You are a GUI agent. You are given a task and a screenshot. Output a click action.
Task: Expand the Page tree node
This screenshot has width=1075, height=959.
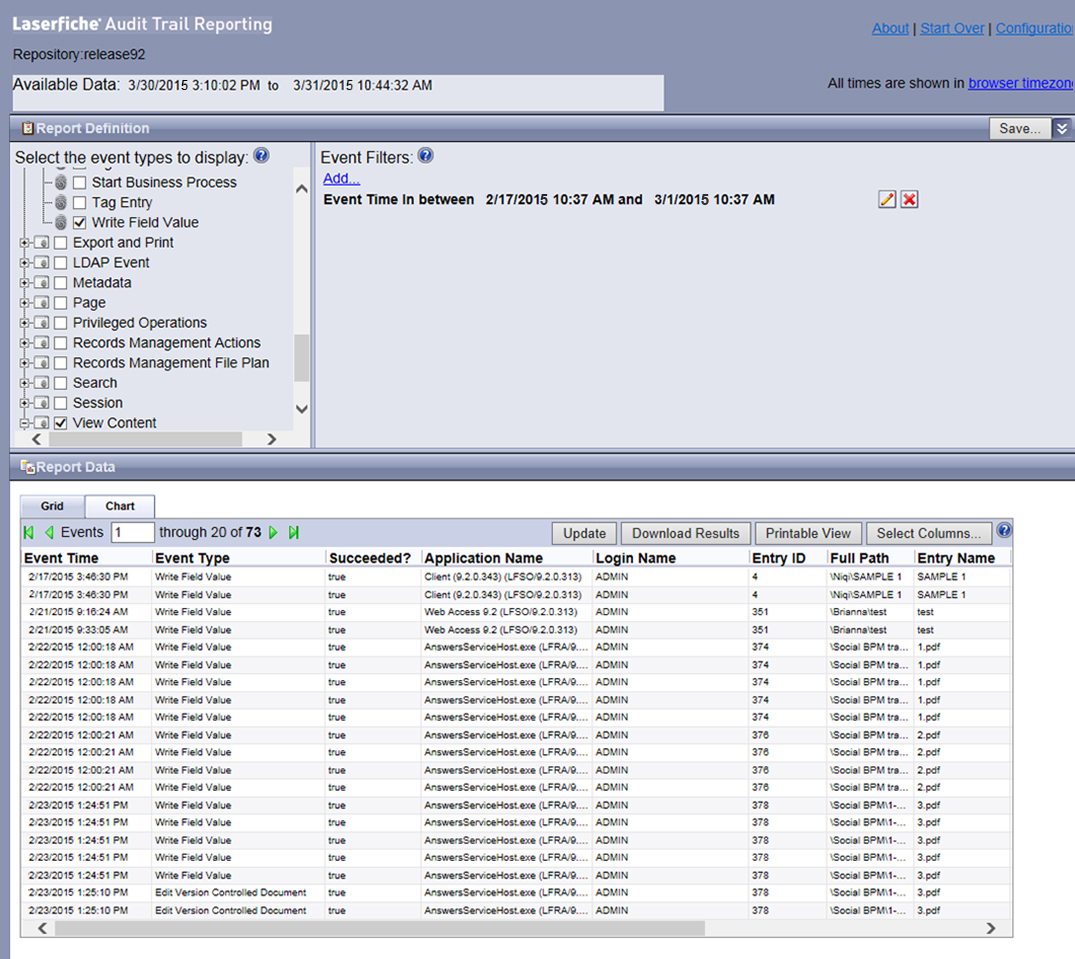25,303
